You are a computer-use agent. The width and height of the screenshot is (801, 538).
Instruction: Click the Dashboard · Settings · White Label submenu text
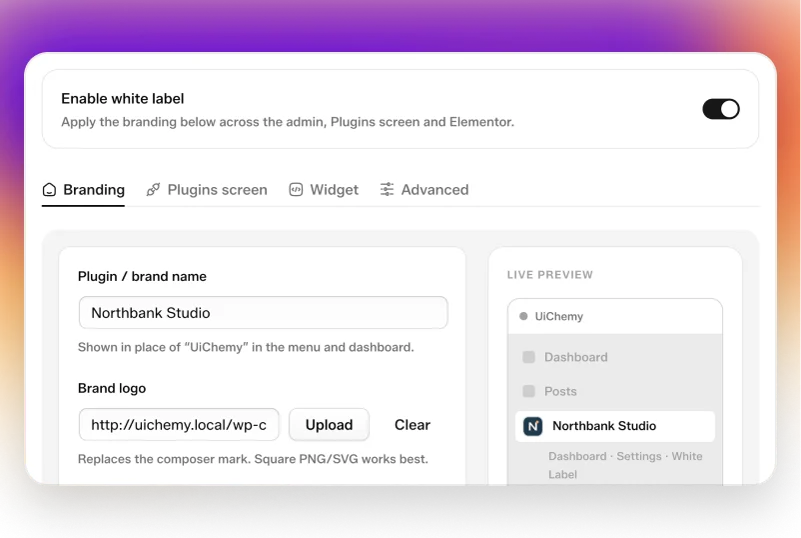coord(625,465)
